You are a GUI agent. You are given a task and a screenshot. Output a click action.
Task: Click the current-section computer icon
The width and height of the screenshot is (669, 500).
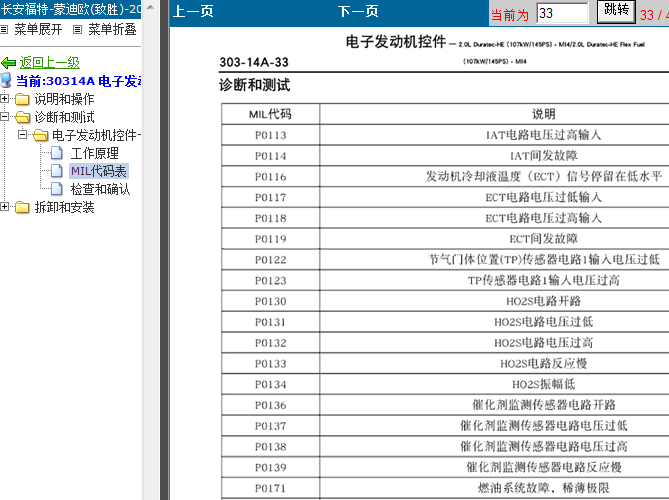pos(6,81)
